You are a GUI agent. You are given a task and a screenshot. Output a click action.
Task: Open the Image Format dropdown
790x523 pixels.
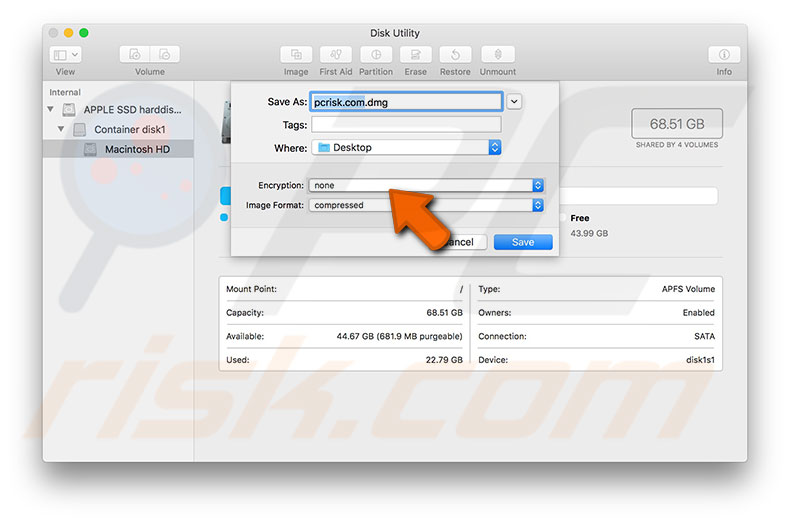click(426, 205)
